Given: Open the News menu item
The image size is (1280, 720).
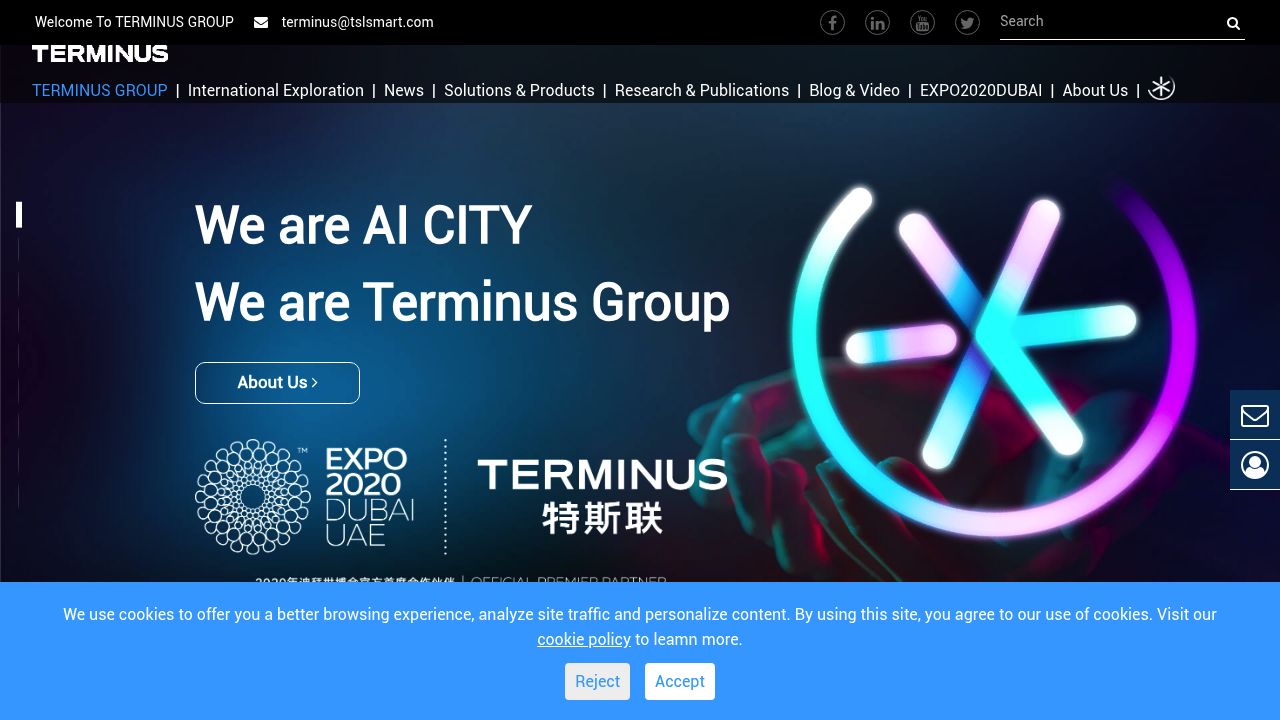Looking at the screenshot, I should (x=404, y=90).
